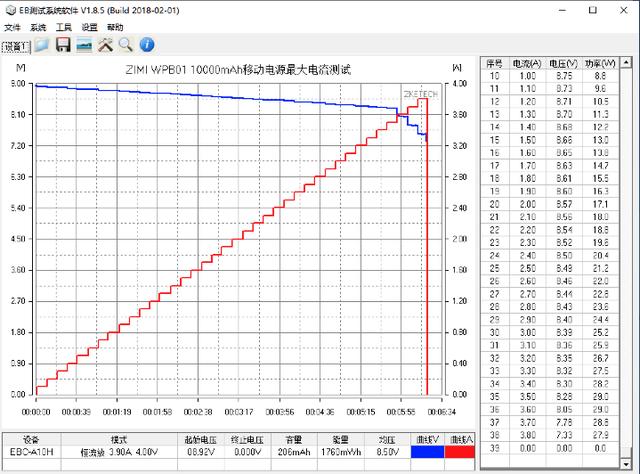This screenshot has height=474, width=640.
Task: Click the data table scroll up arrow
Action: click(x=626, y=62)
